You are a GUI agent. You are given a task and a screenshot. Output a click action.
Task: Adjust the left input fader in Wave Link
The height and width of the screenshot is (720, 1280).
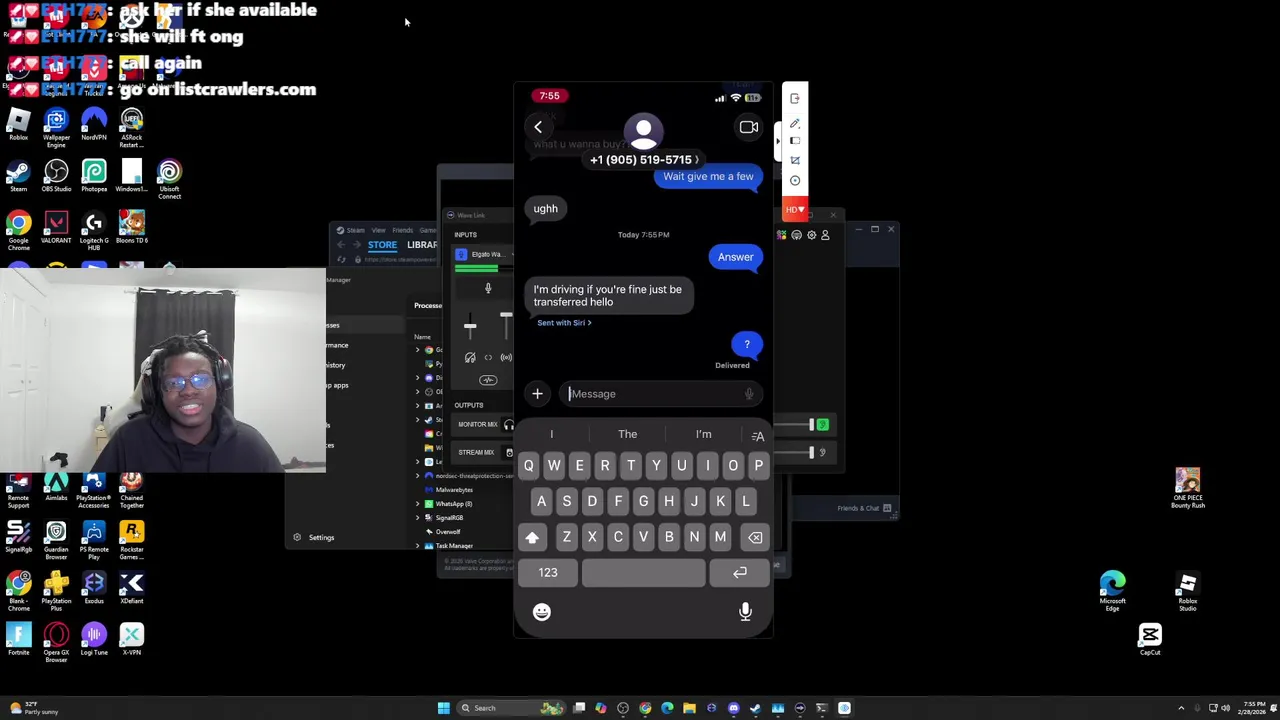click(470, 326)
